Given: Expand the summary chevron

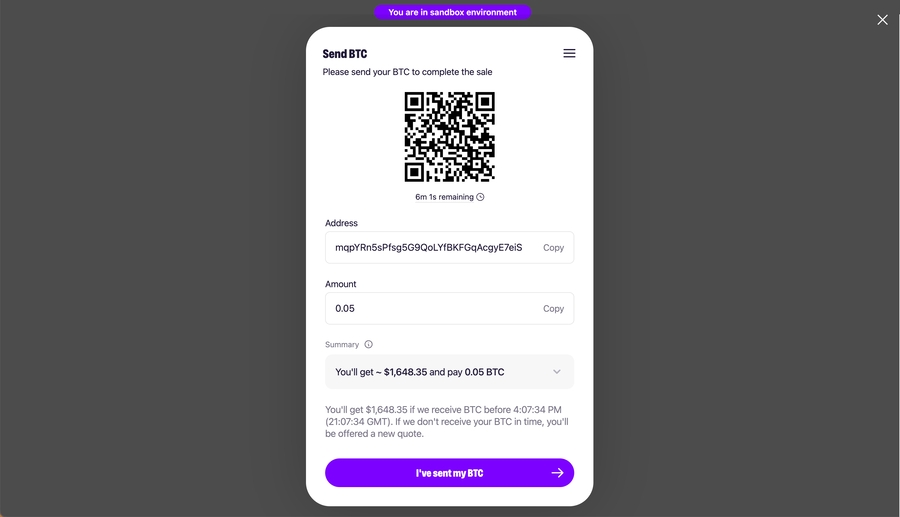Looking at the screenshot, I should coord(557,372).
